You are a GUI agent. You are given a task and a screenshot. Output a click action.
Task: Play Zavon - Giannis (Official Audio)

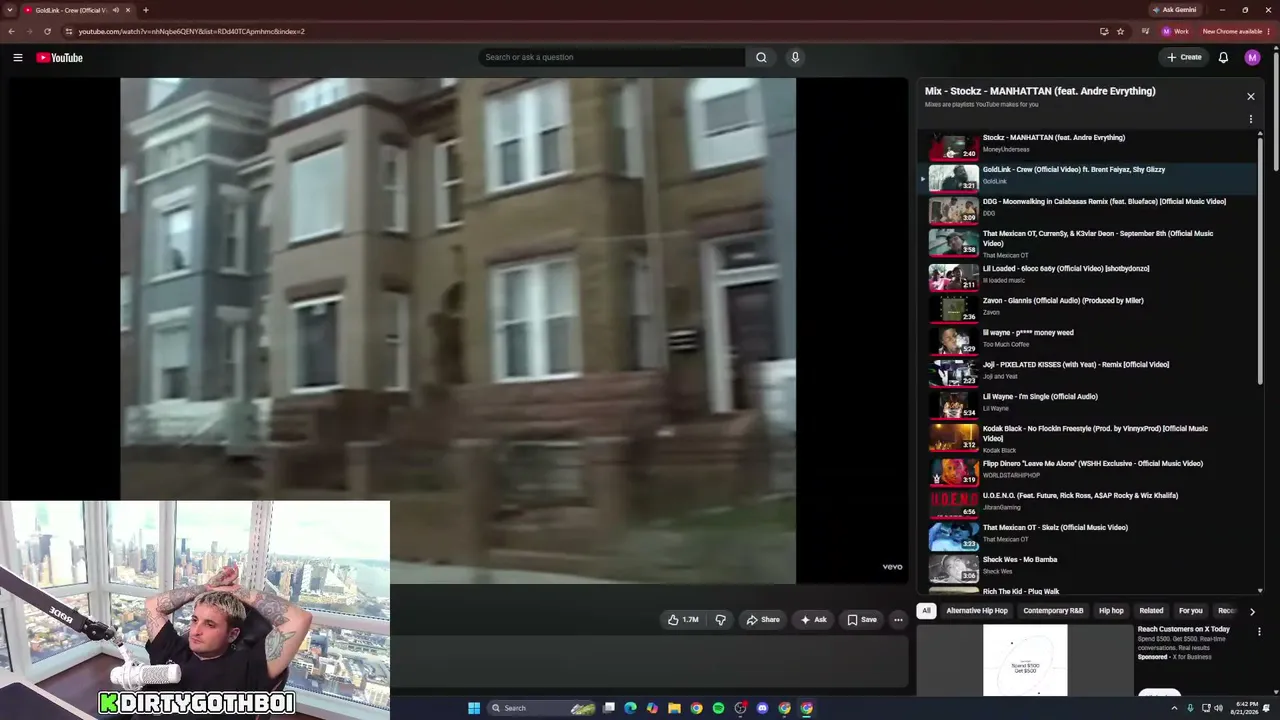click(1088, 309)
